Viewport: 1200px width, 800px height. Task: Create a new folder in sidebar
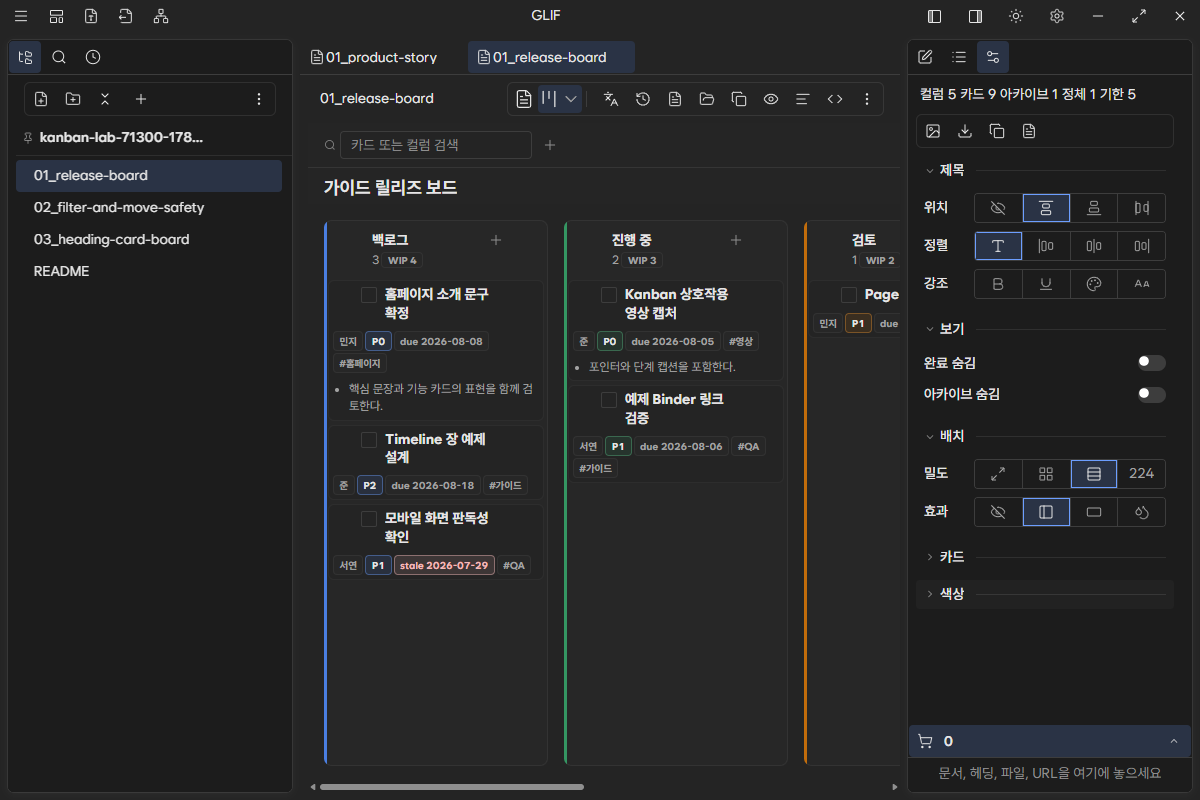tap(73, 99)
